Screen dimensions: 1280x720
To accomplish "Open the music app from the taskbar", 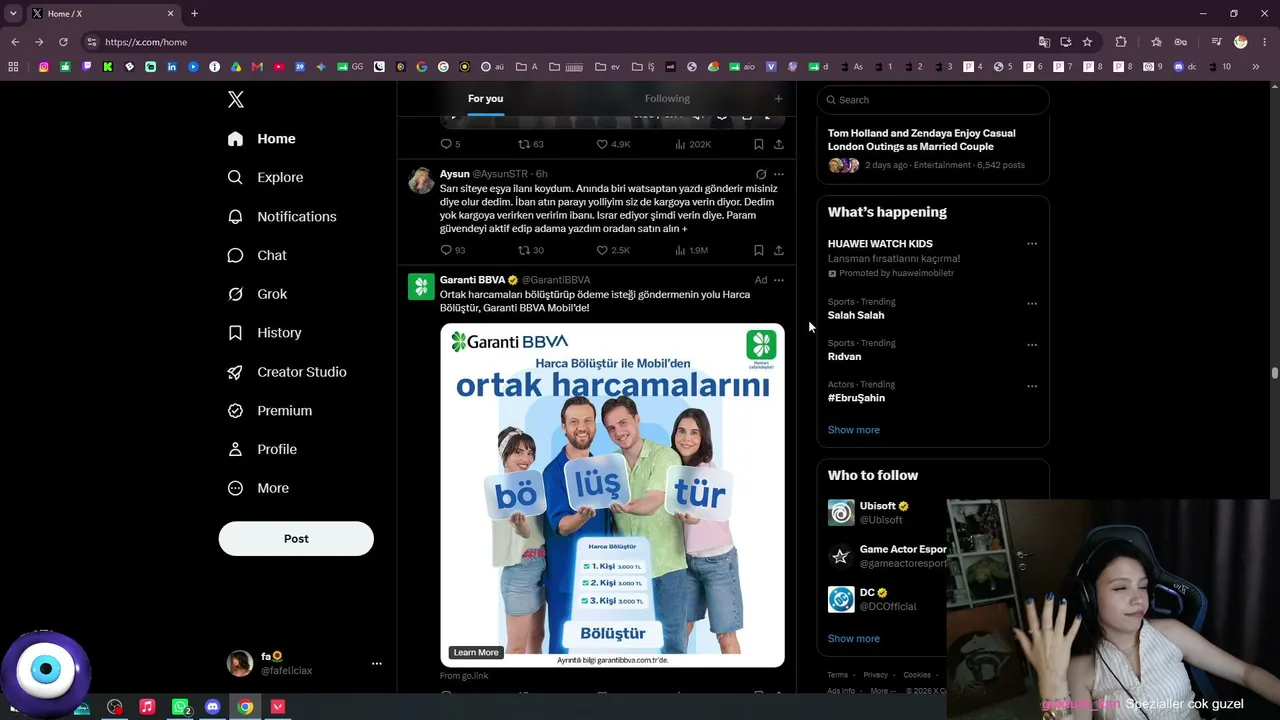I will pyautogui.click(x=147, y=707).
